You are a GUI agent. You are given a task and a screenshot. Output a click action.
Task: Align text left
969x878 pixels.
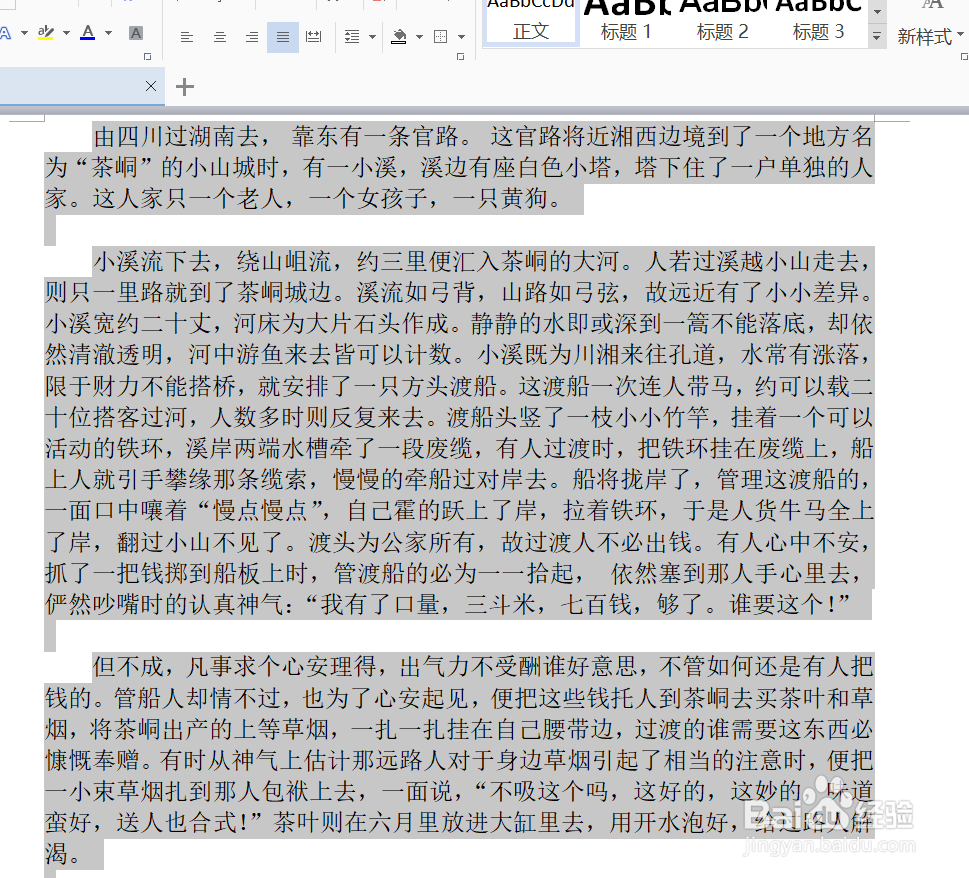click(x=187, y=37)
